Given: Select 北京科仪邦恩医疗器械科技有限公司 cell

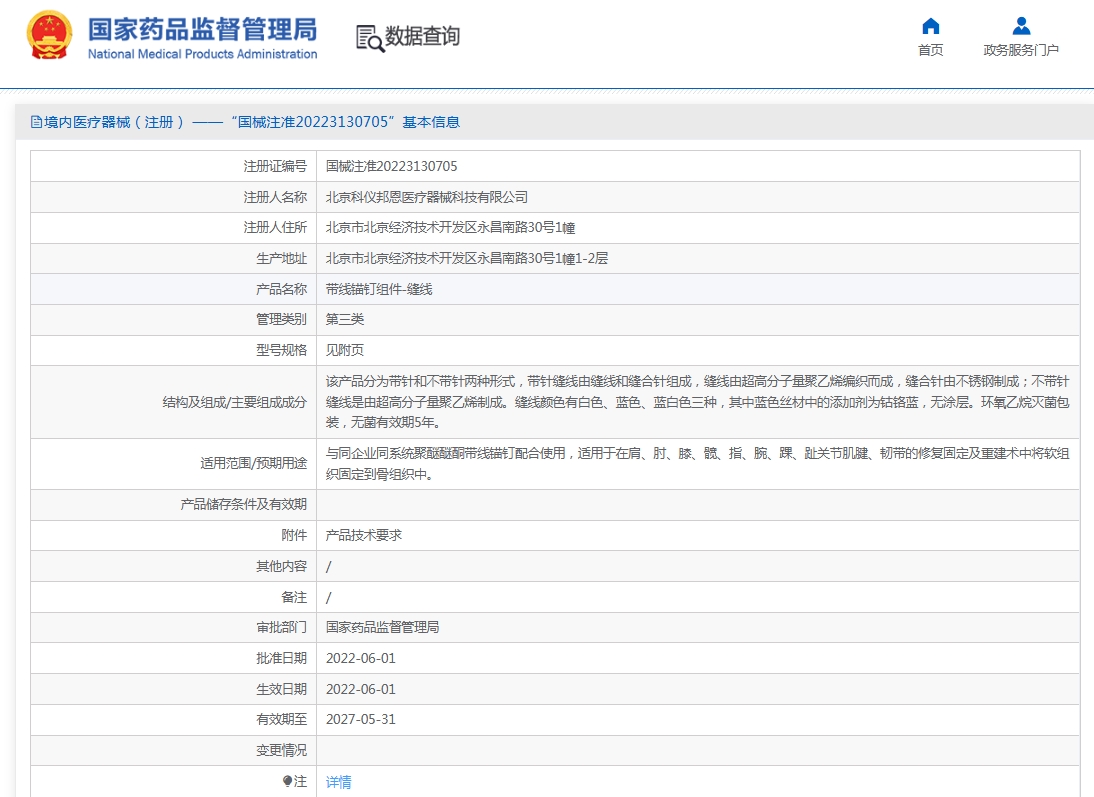Looking at the screenshot, I should [x=426, y=197].
